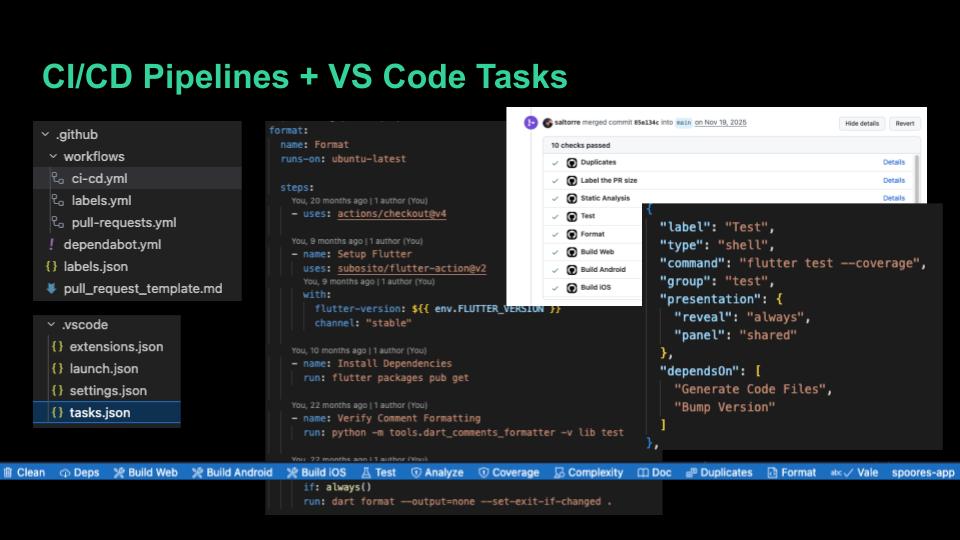
Task: Click the '10 checks passed' header
Action: pyautogui.click(x=580, y=146)
